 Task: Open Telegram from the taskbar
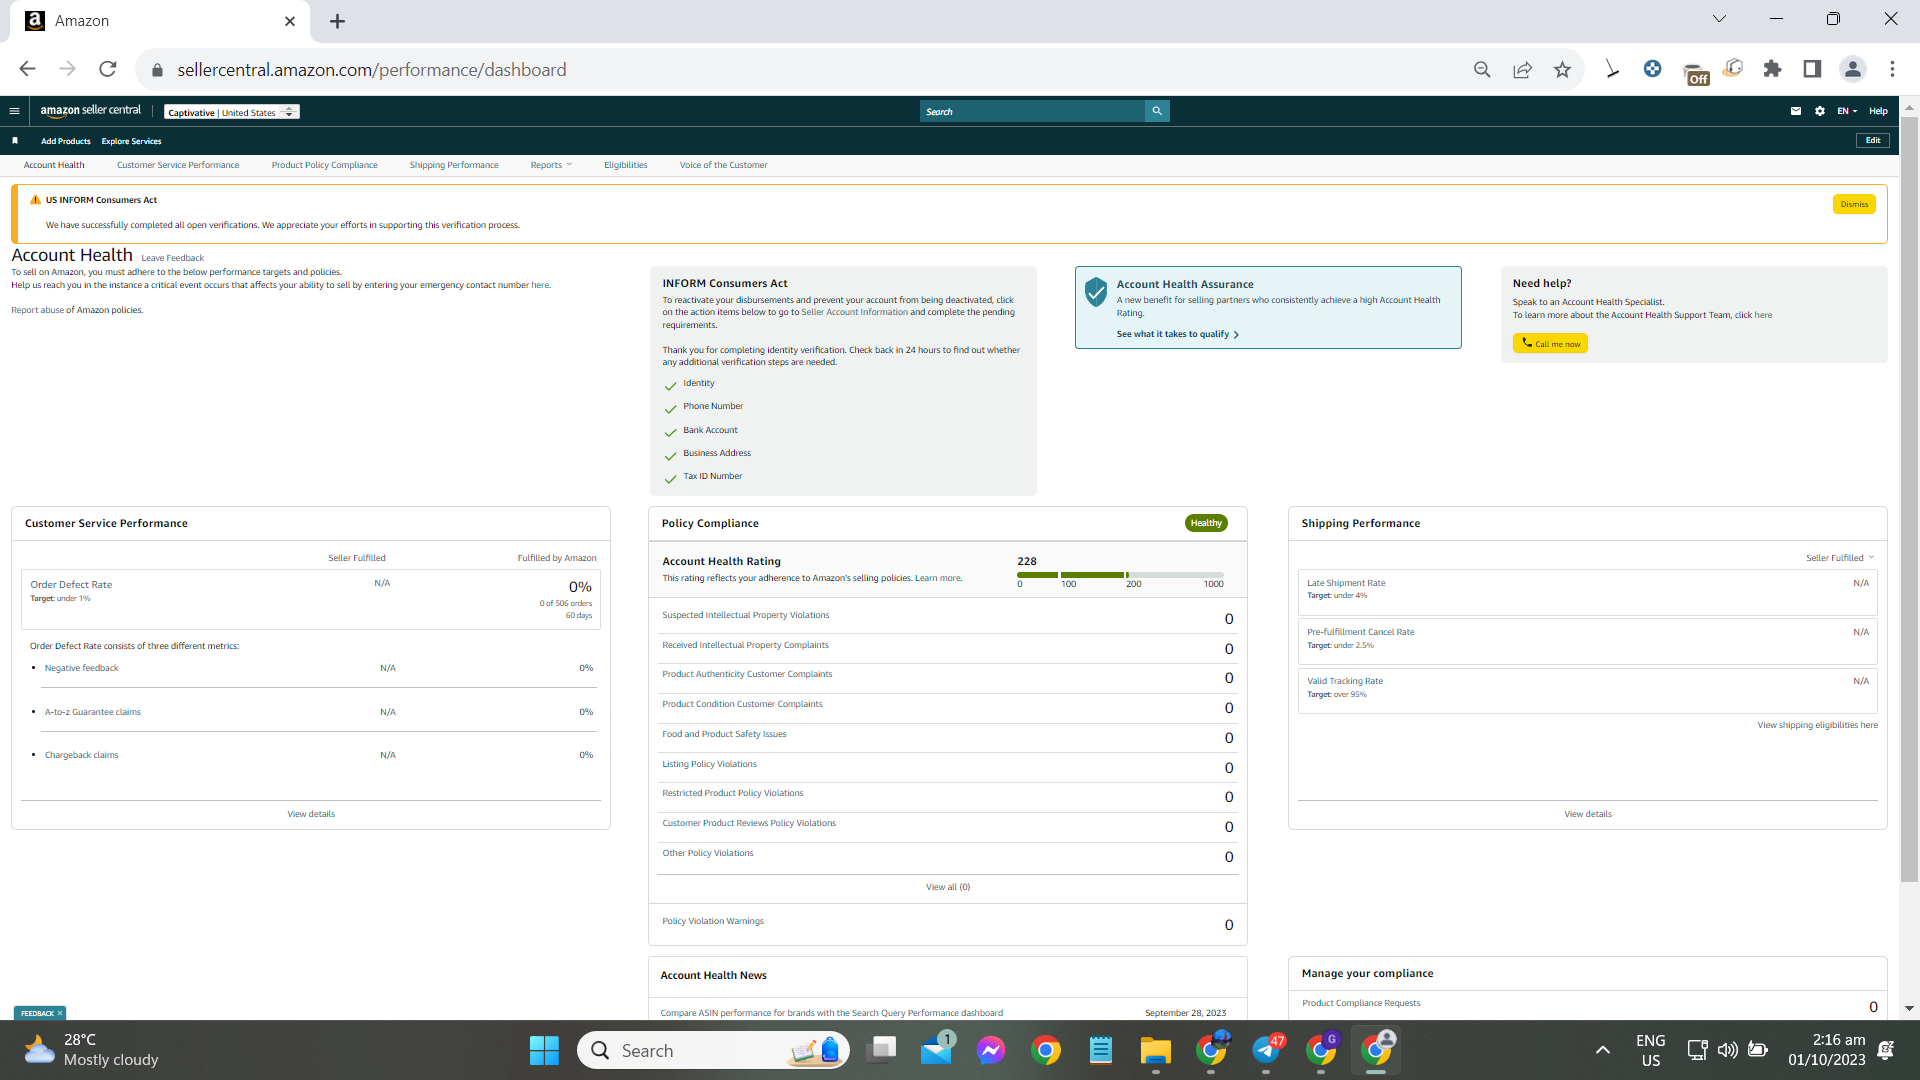pyautogui.click(x=1267, y=1050)
